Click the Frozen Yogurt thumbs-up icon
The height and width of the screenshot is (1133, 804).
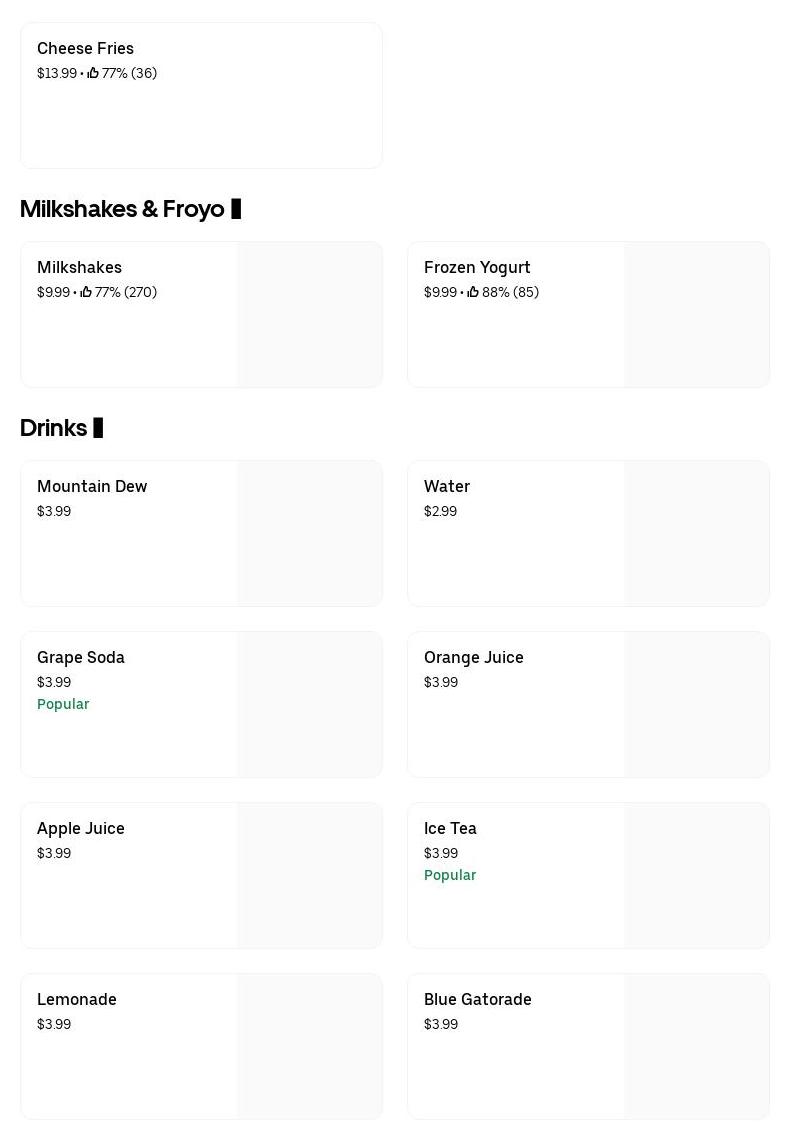click(x=473, y=292)
